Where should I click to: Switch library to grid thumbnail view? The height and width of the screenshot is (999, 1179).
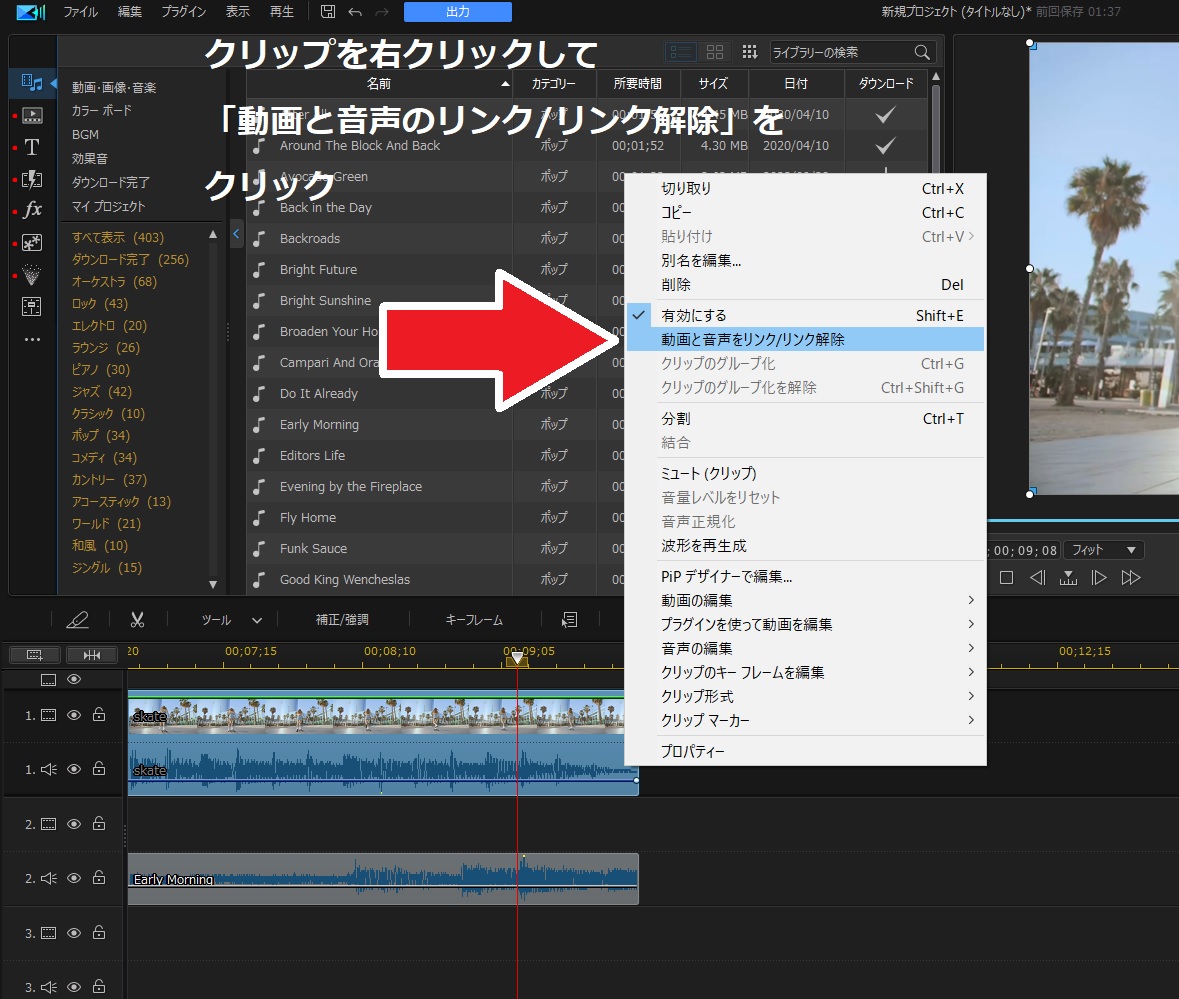[x=715, y=52]
